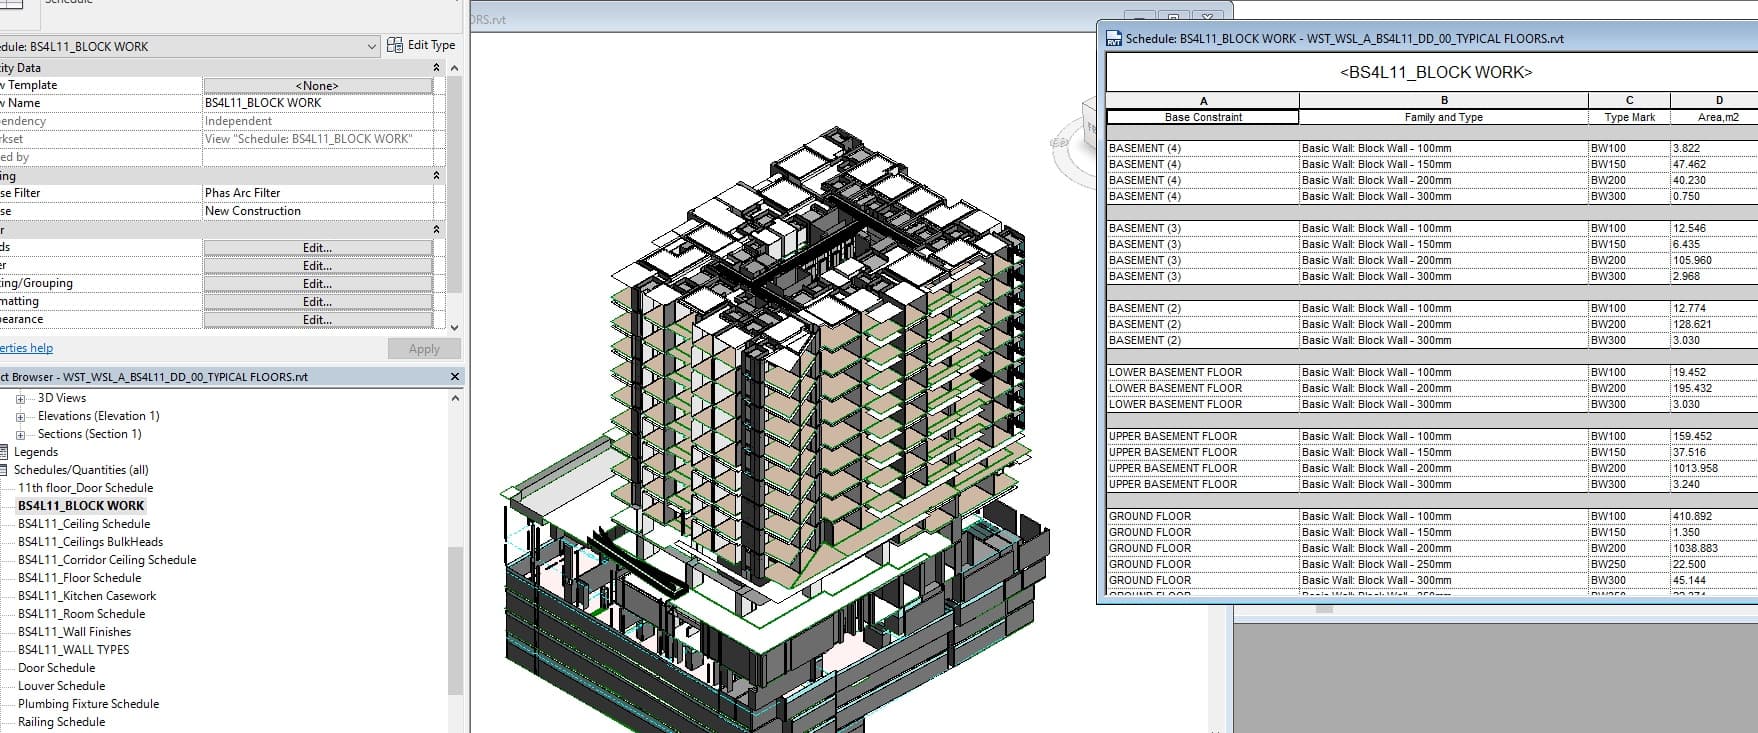The image size is (1758, 733).
Task: Click Edit... for Appearance
Action: point(317,320)
